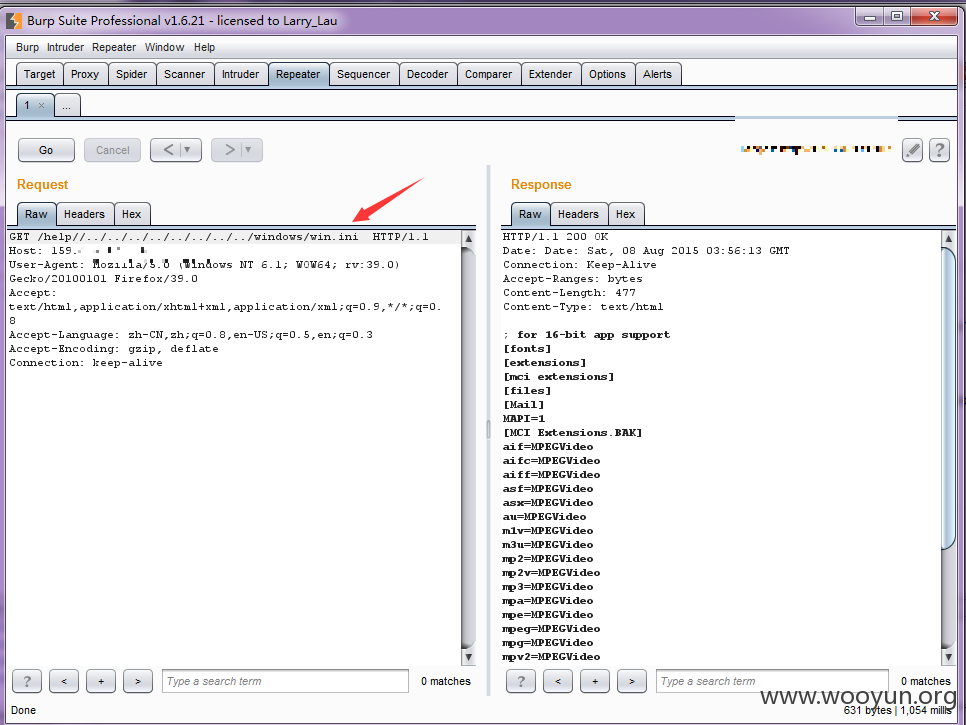
Task: Switch to the Decoder tab
Action: [x=428, y=74]
